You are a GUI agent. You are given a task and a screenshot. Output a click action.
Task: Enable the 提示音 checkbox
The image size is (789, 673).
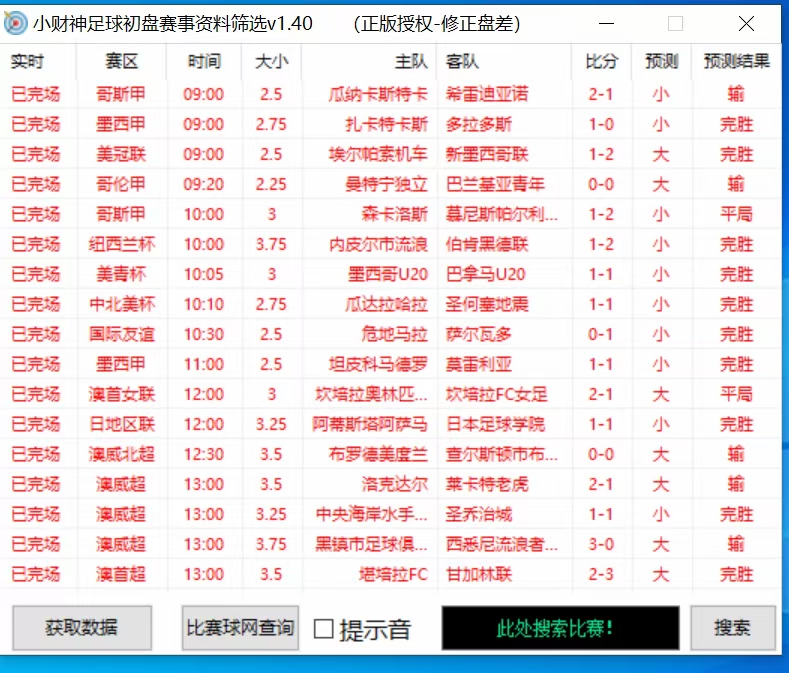pyautogui.click(x=324, y=629)
